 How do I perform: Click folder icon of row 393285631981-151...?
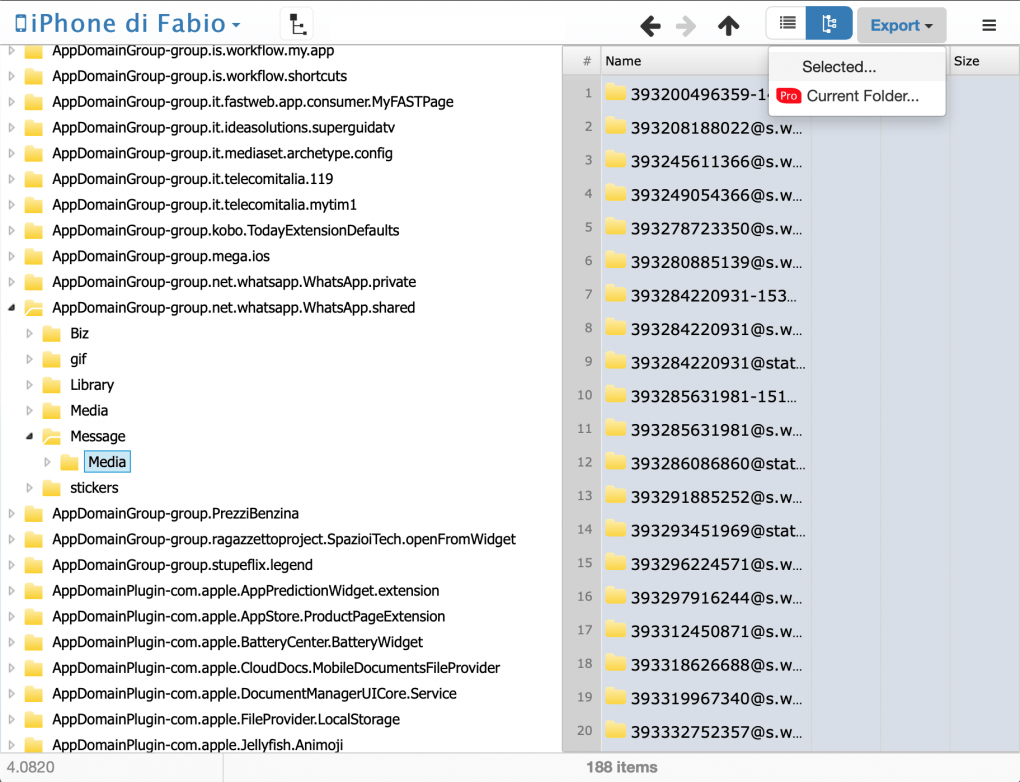(615, 396)
